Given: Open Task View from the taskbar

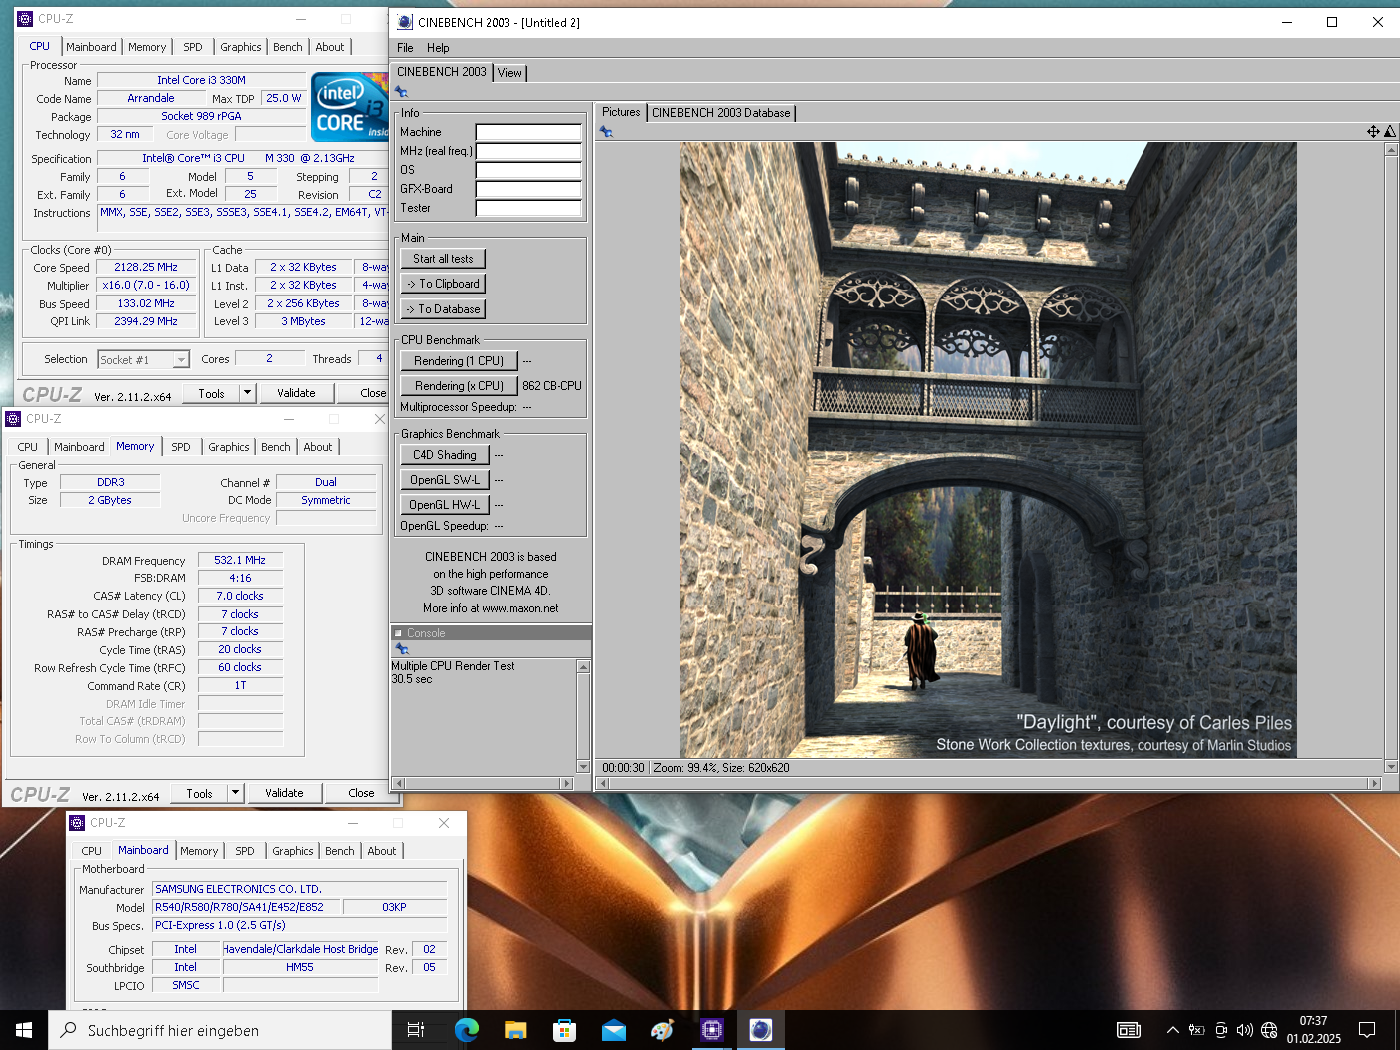Looking at the screenshot, I should point(416,1030).
